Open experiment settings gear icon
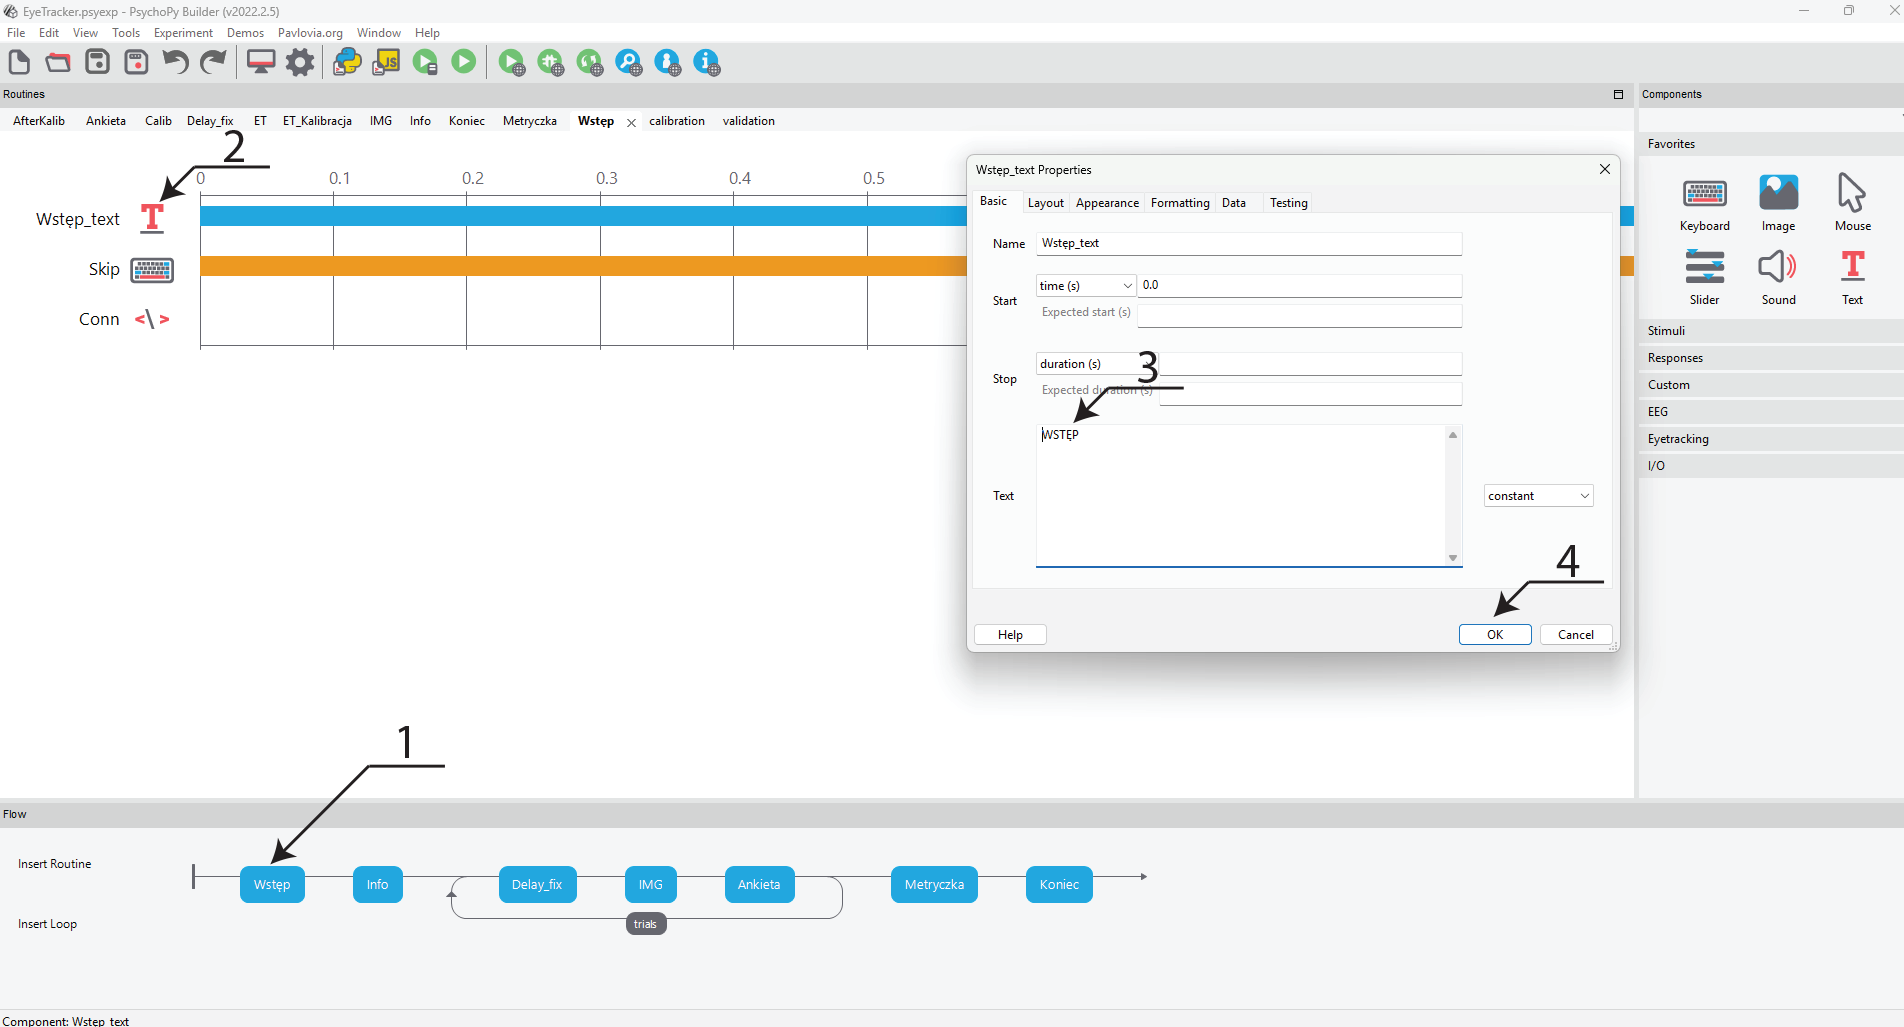The height and width of the screenshot is (1027, 1904). pos(300,63)
